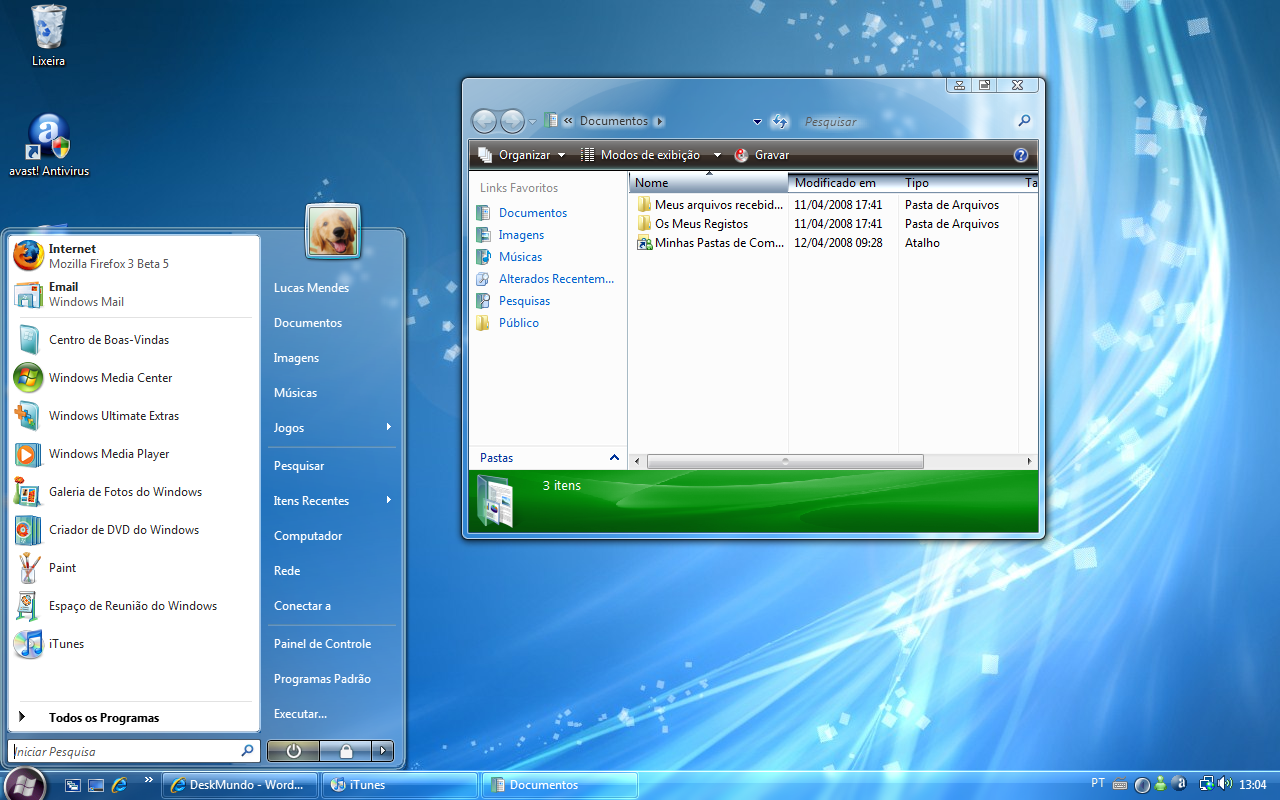Click PT language indicator in tray
This screenshot has height=800, width=1280.
(1098, 784)
